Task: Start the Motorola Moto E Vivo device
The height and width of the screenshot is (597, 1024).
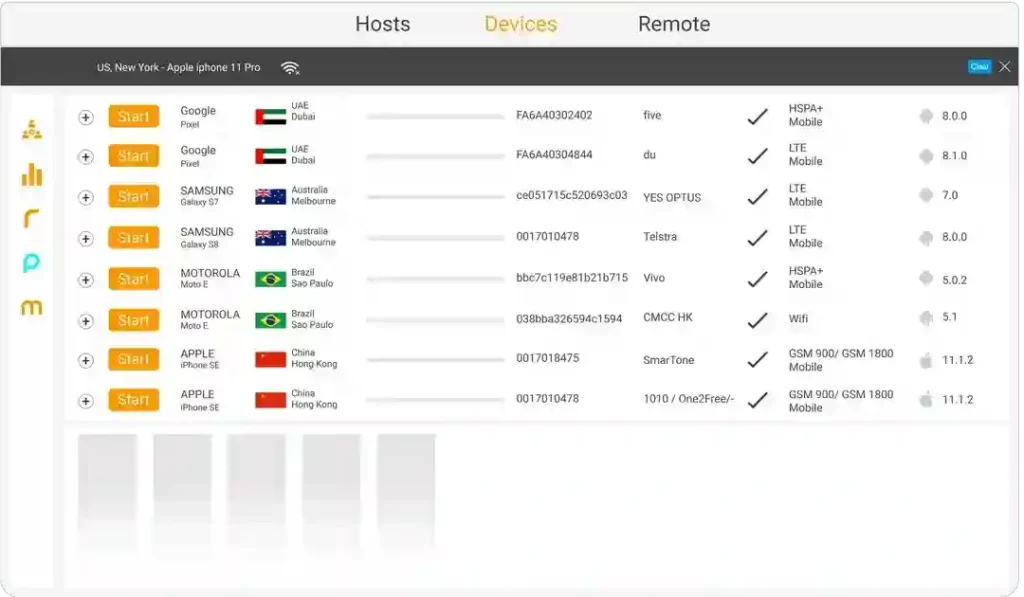Action: point(133,279)
